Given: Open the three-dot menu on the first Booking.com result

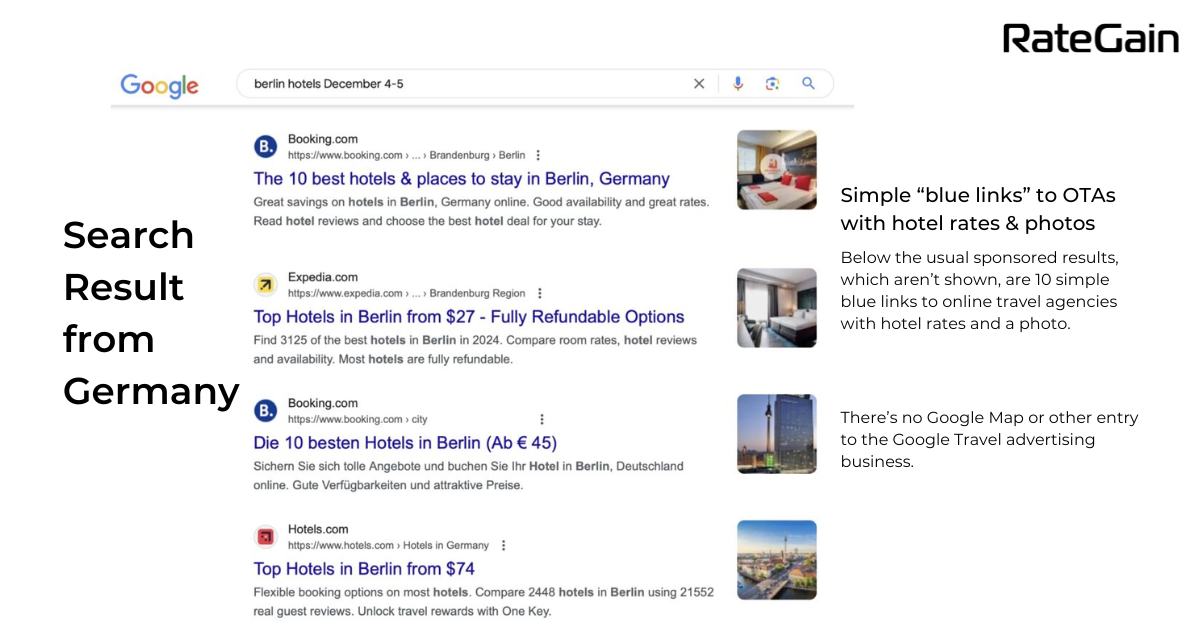Looking at the screenshot, I should click(x=538, y=155).
